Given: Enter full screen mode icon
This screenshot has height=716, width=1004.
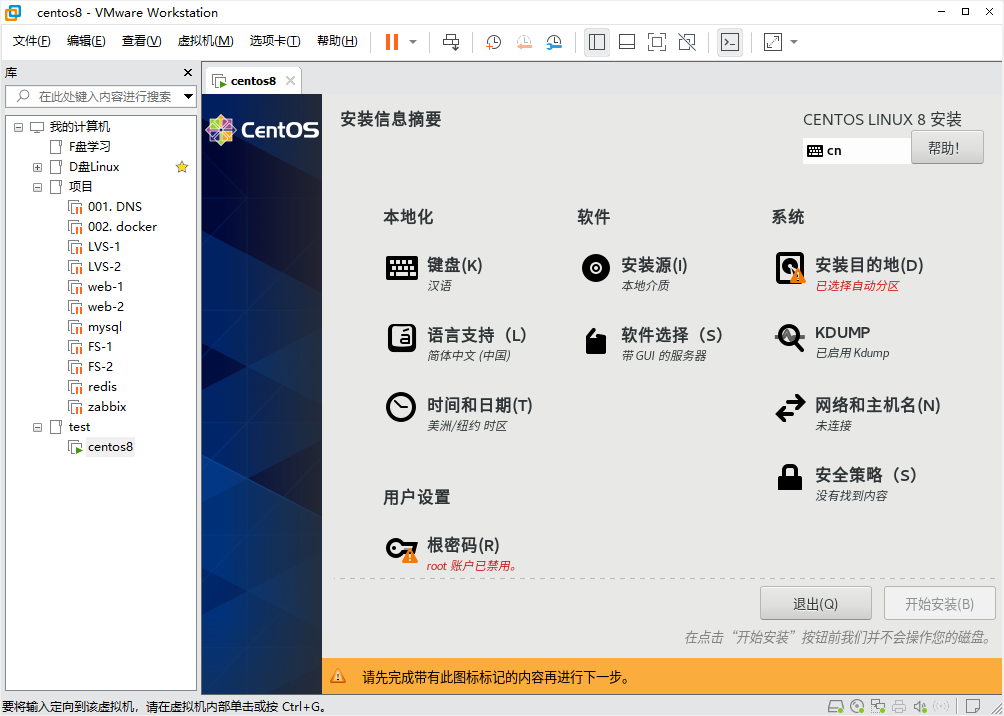Looking at the screenshot, I should 657,42.
